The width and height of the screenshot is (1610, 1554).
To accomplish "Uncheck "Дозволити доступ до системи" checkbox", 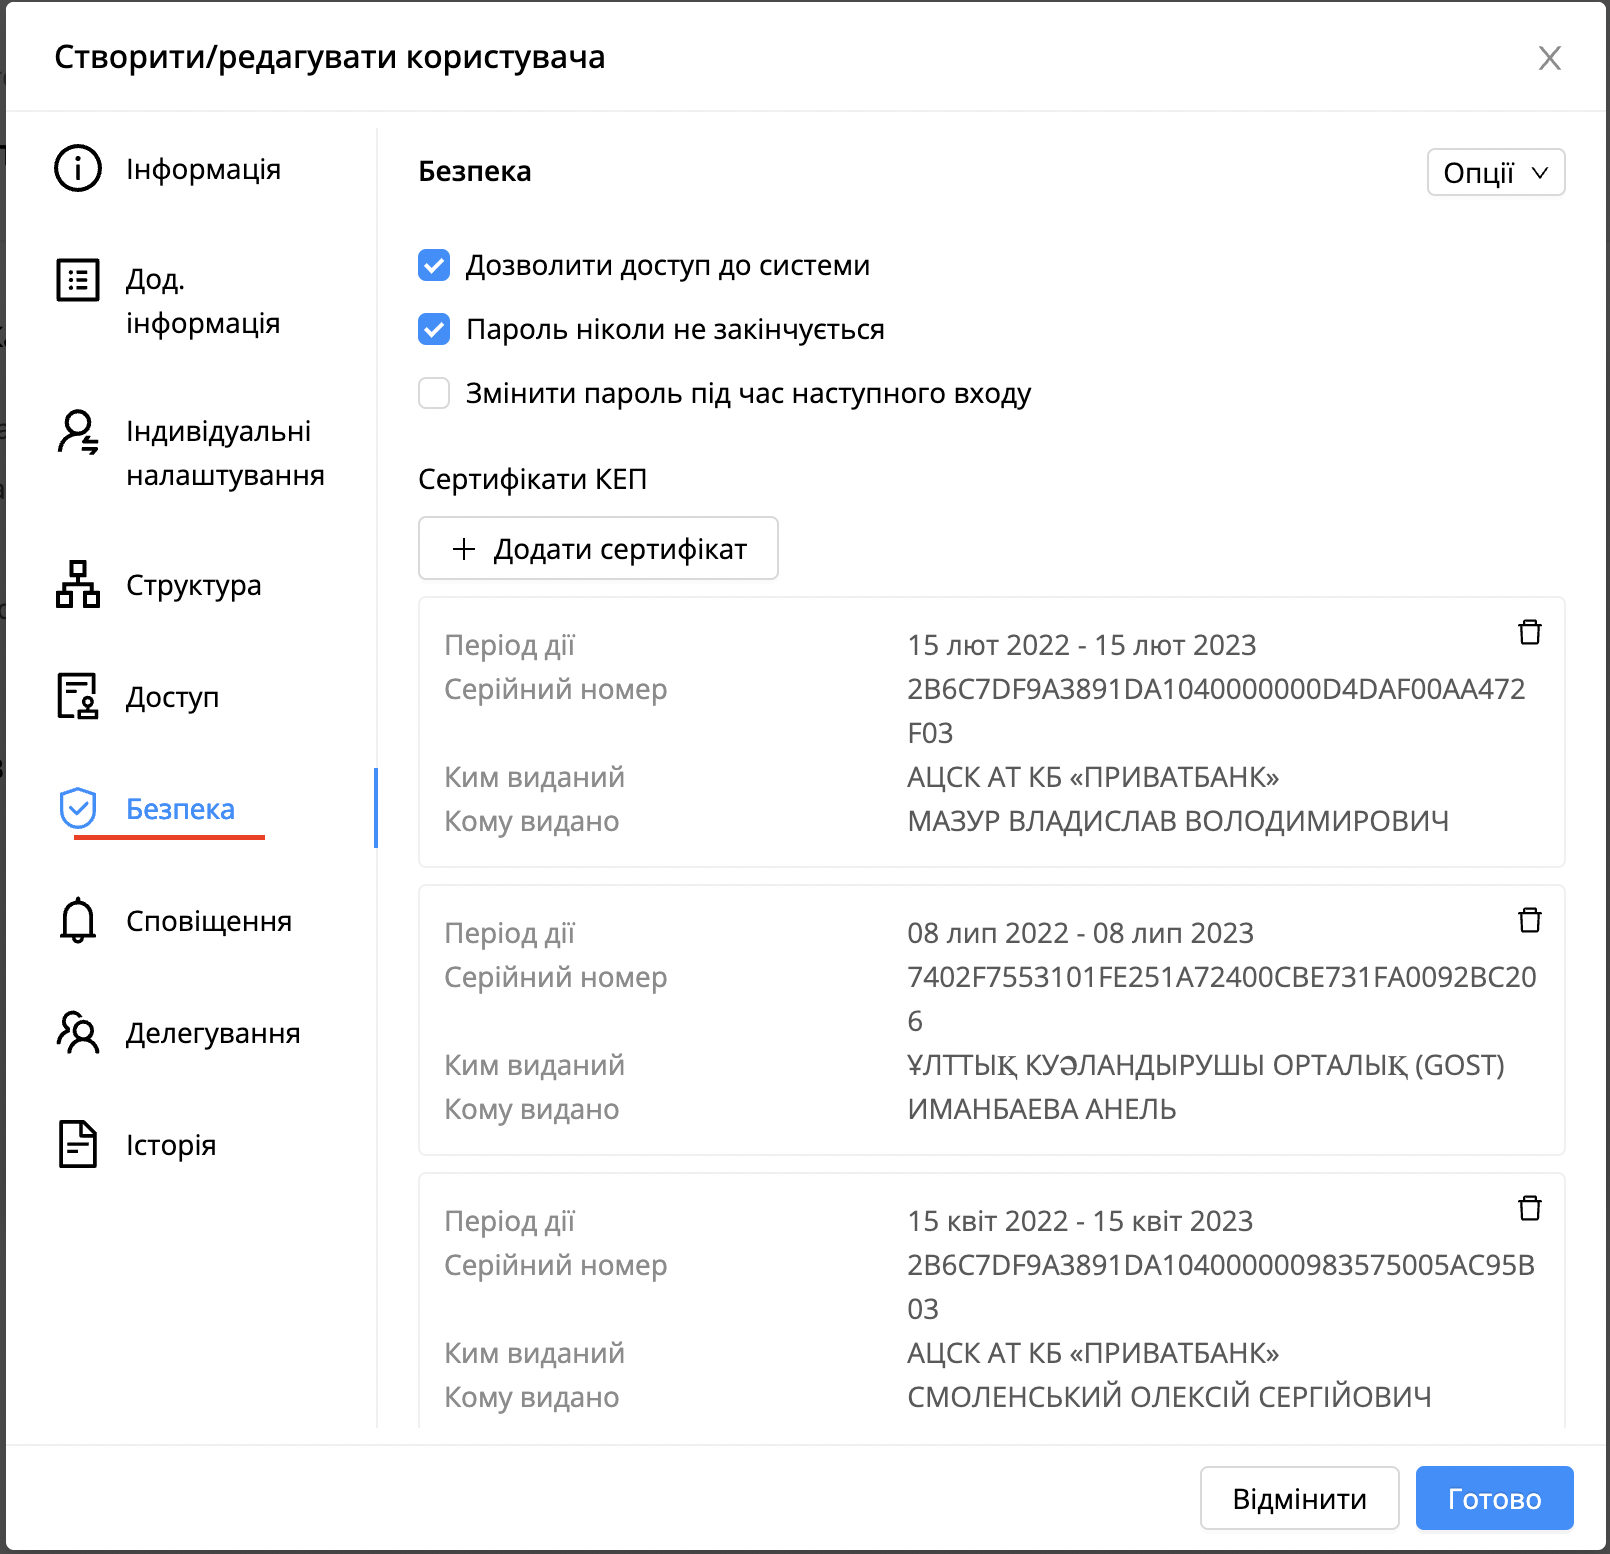I will tap(434, 265).
